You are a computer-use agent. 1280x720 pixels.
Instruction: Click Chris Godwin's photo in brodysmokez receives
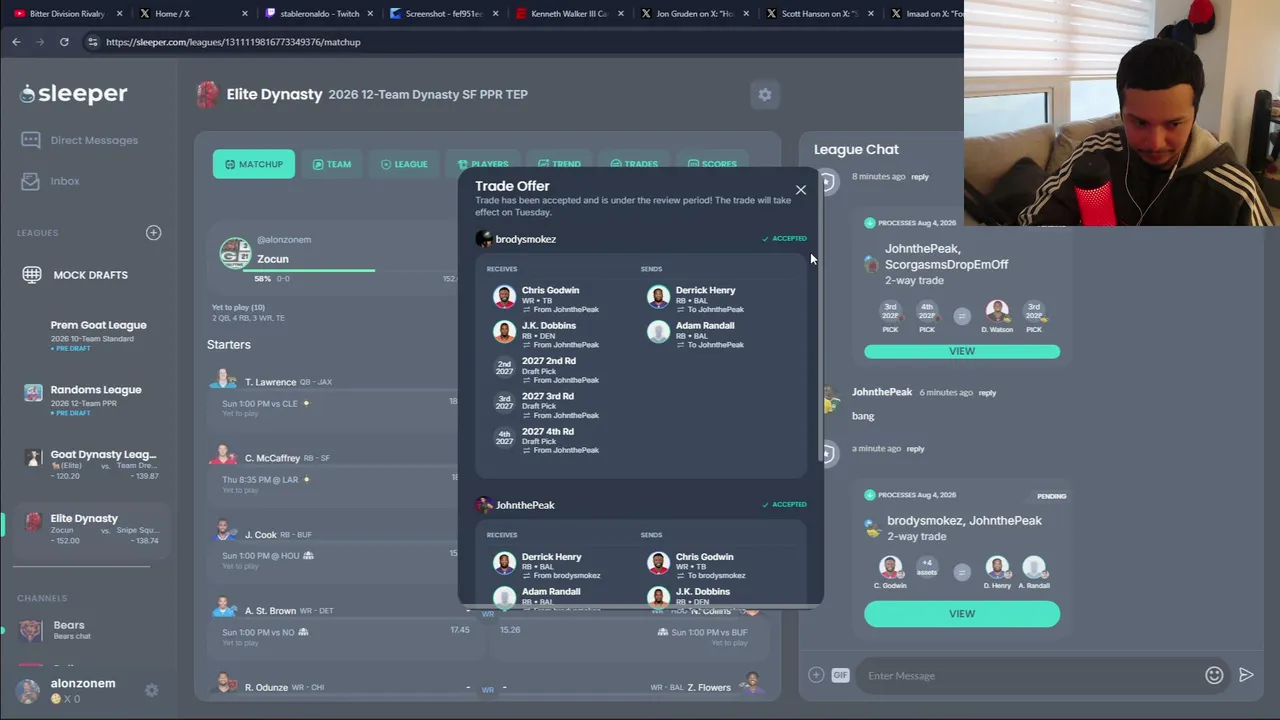tap(504, 296)
